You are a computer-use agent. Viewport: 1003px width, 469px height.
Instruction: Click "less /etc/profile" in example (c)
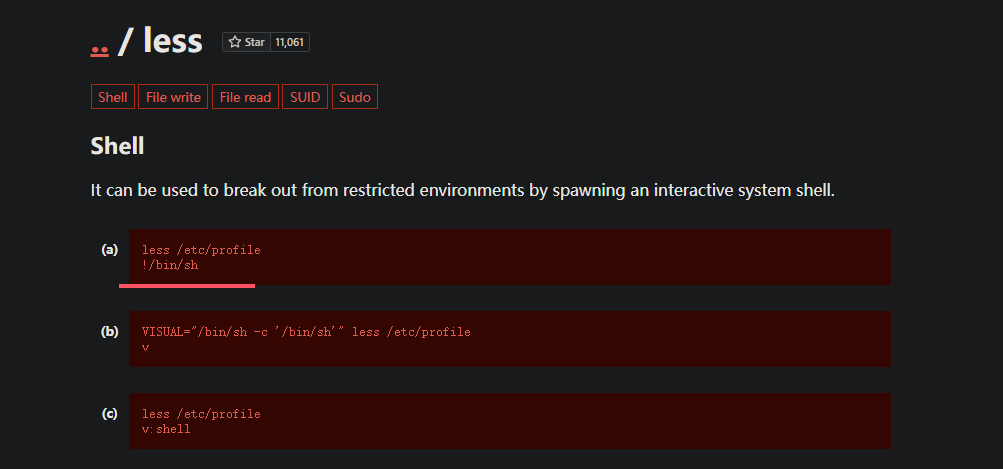coord(201,414)
